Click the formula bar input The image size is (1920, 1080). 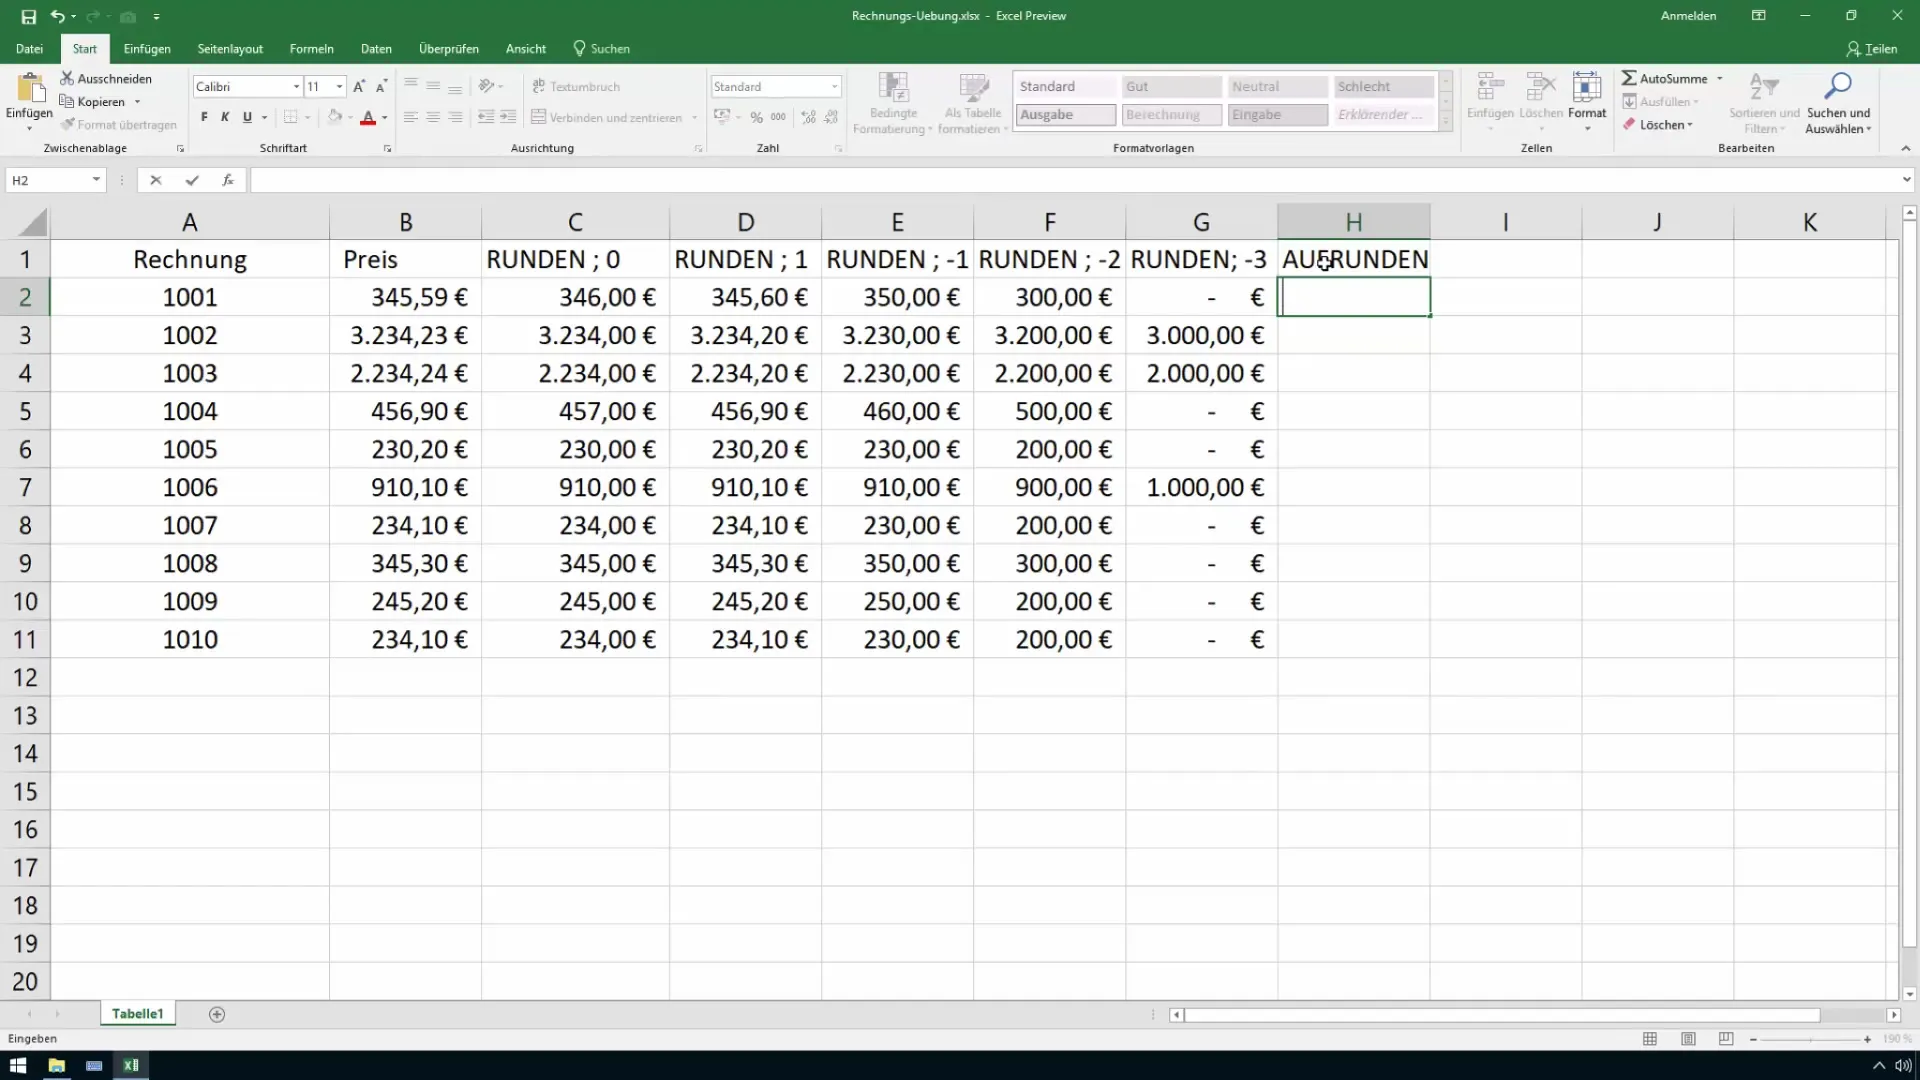point(1075,180)
